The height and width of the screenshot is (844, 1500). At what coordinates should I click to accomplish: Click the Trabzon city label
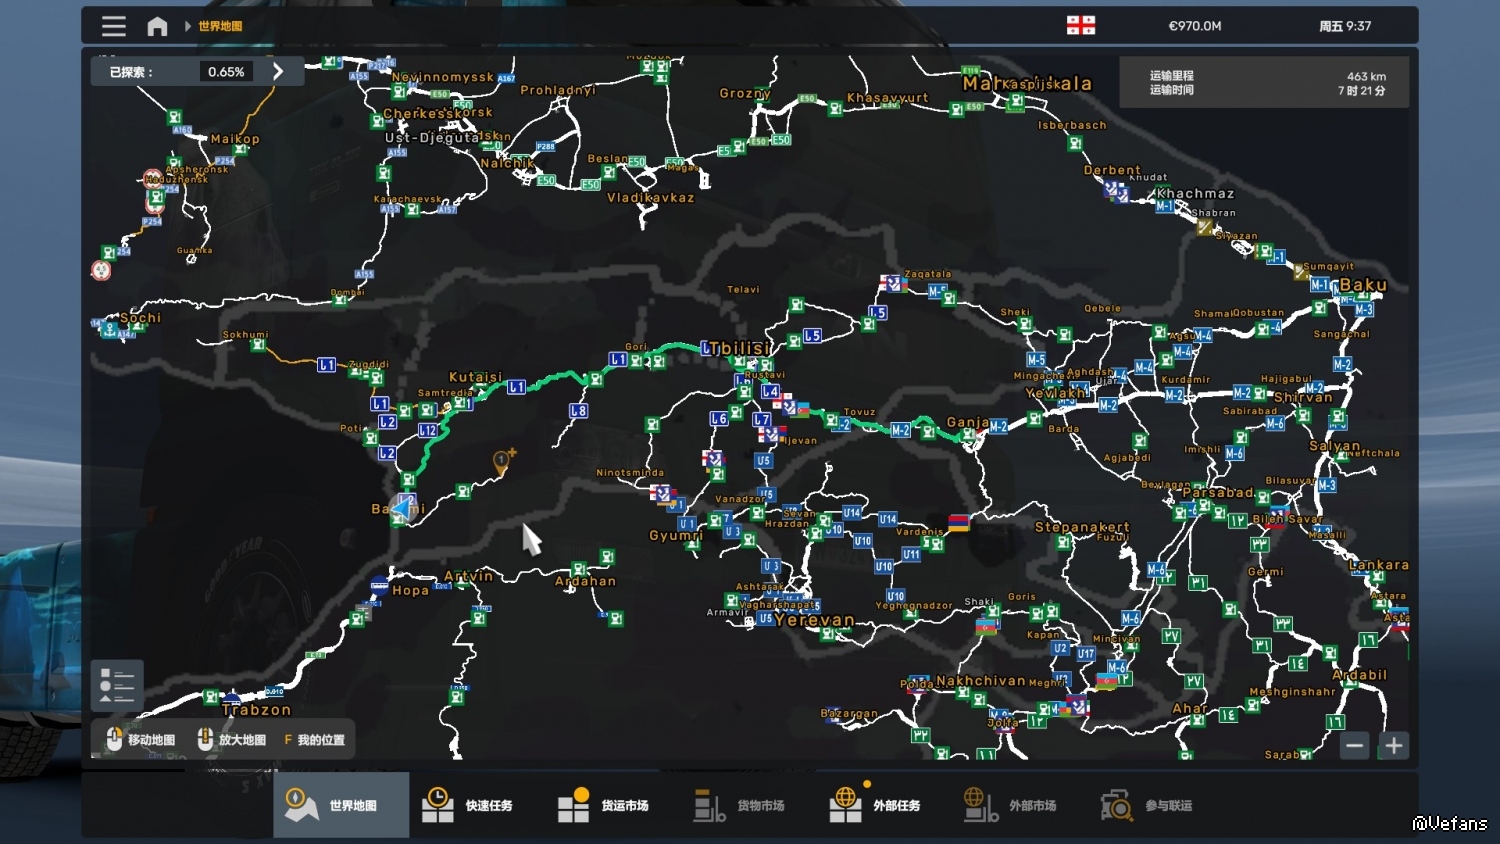pos(257,710)
